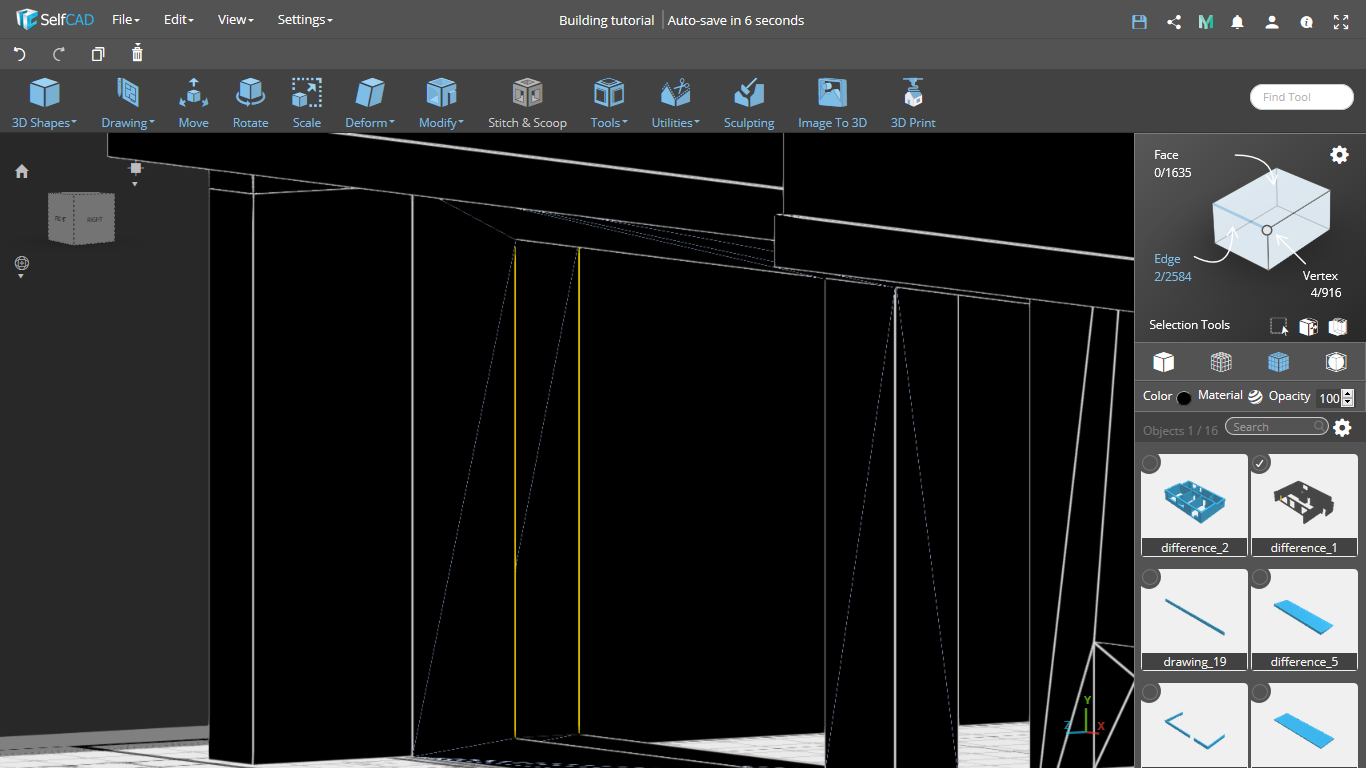1366x768 pixels.
Task: Open the View menu
Action: coord(236,20)
